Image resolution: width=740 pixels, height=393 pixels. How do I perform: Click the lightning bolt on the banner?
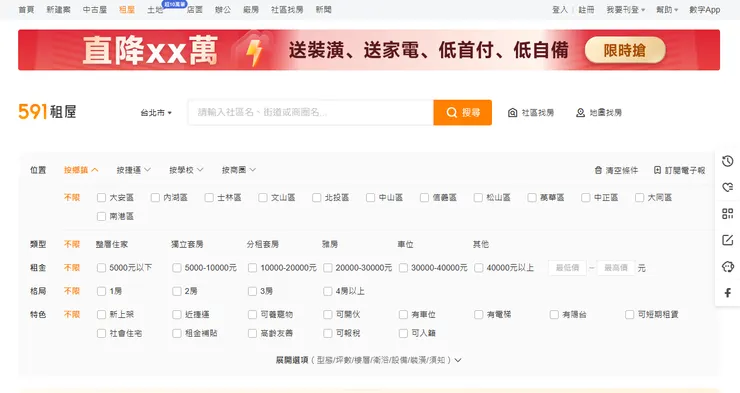coord(254,52)
